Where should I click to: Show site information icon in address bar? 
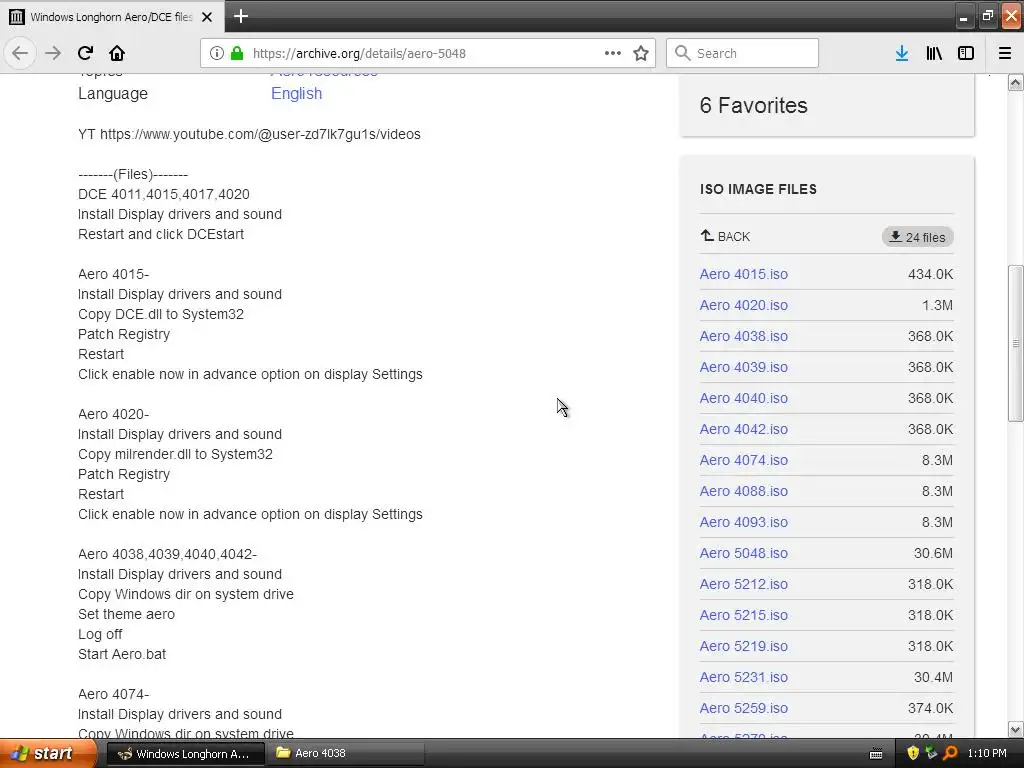[x=217, y=54]
